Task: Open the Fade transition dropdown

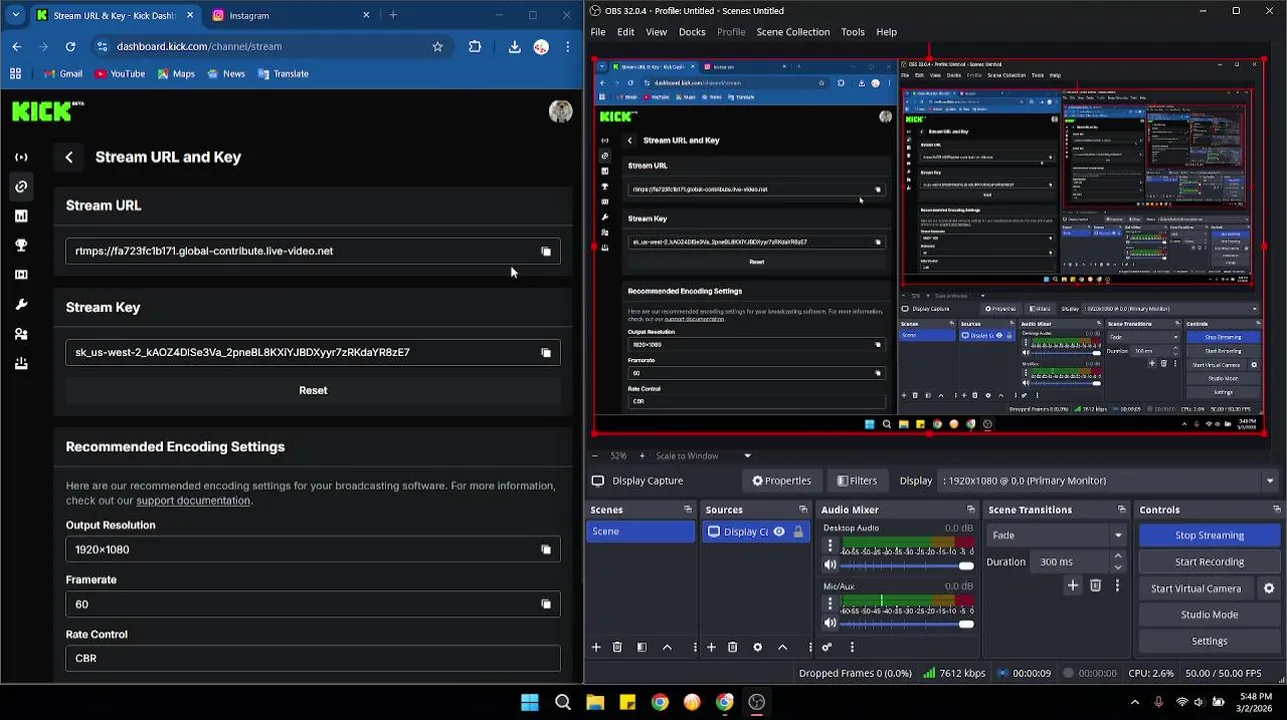Action: [1056, 535]
